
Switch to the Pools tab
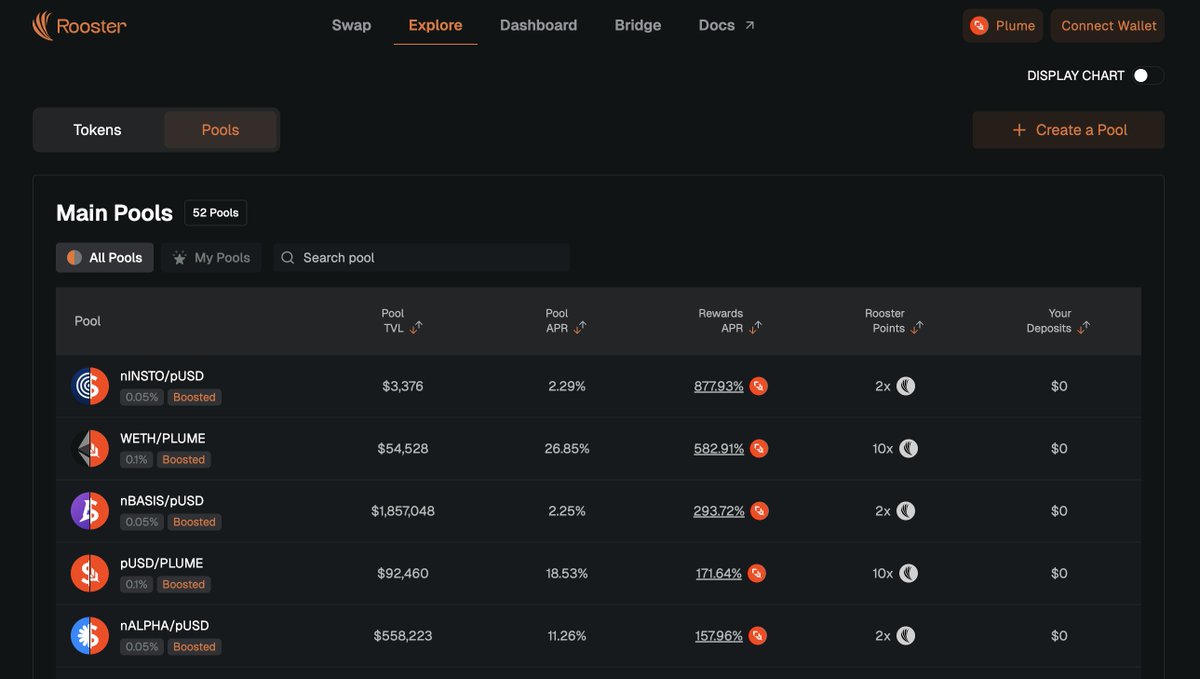220,130
